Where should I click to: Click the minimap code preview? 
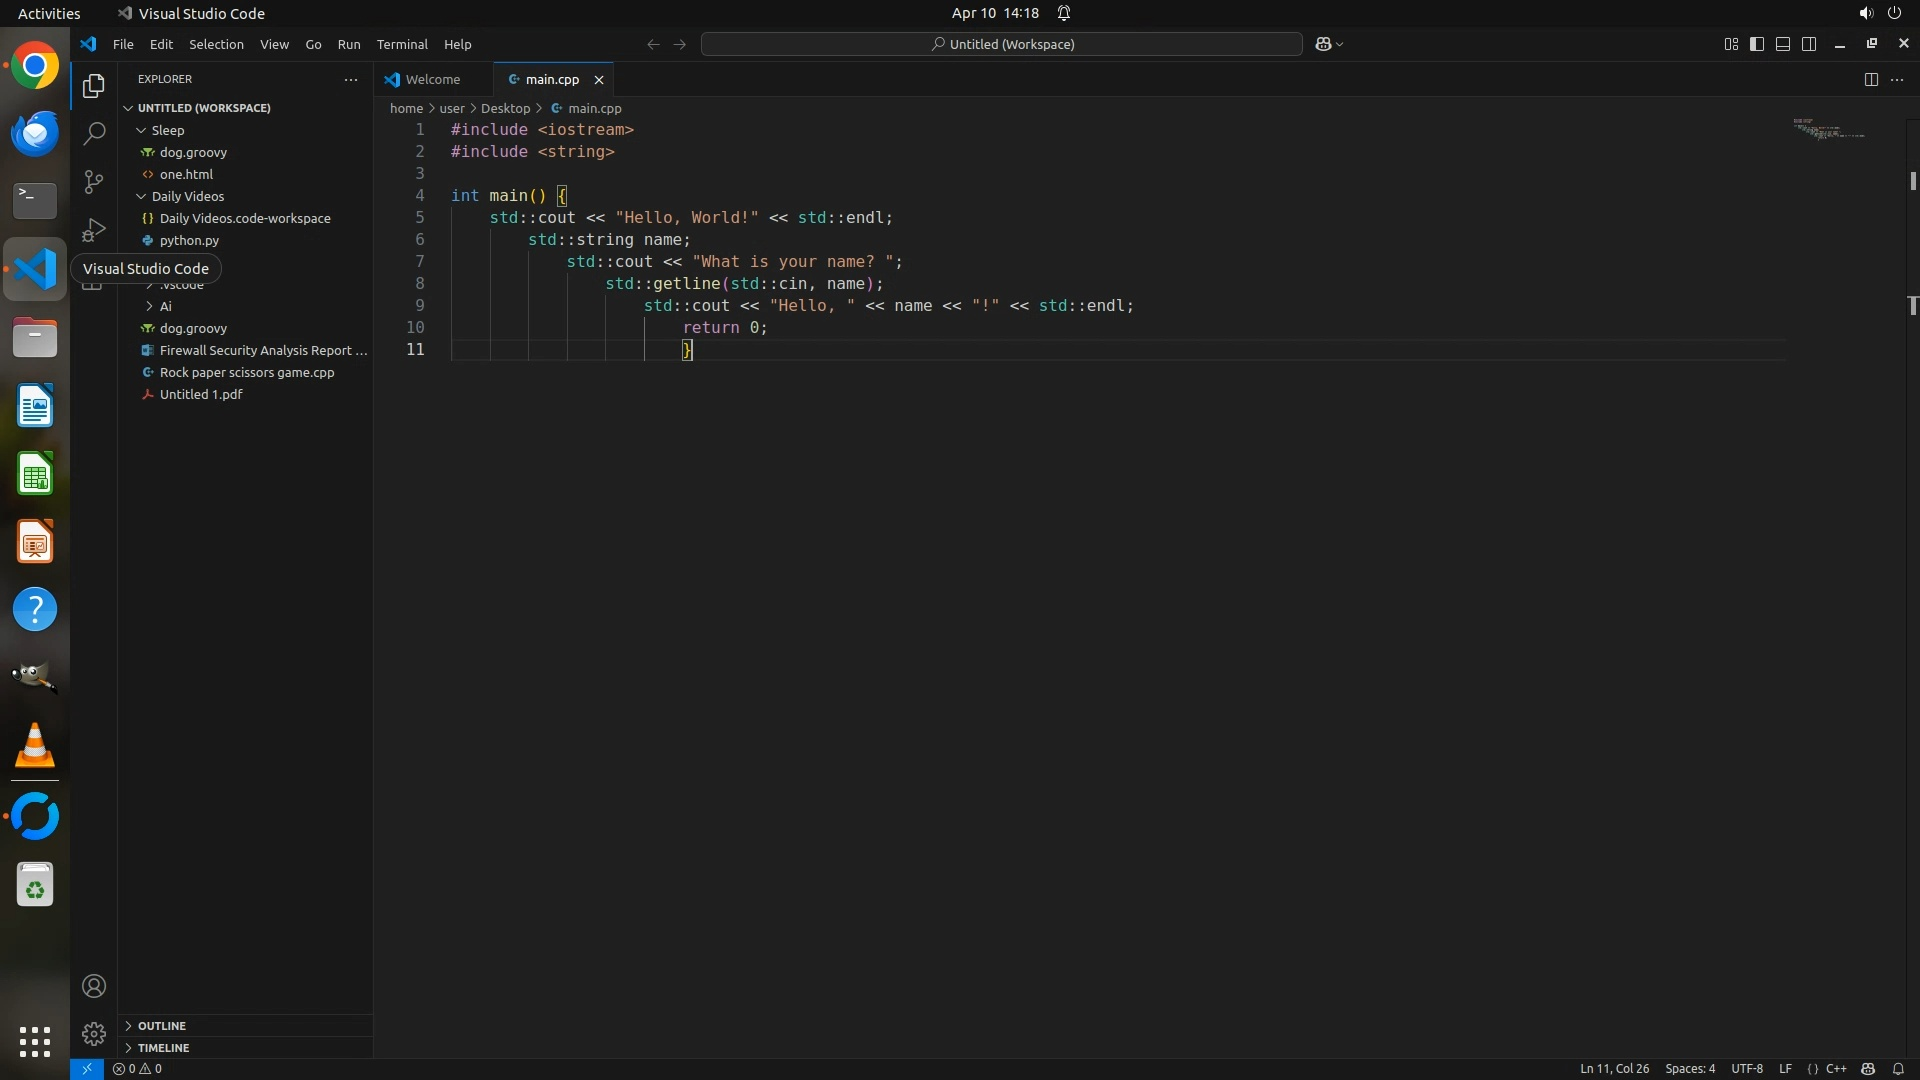(1828, 128)
